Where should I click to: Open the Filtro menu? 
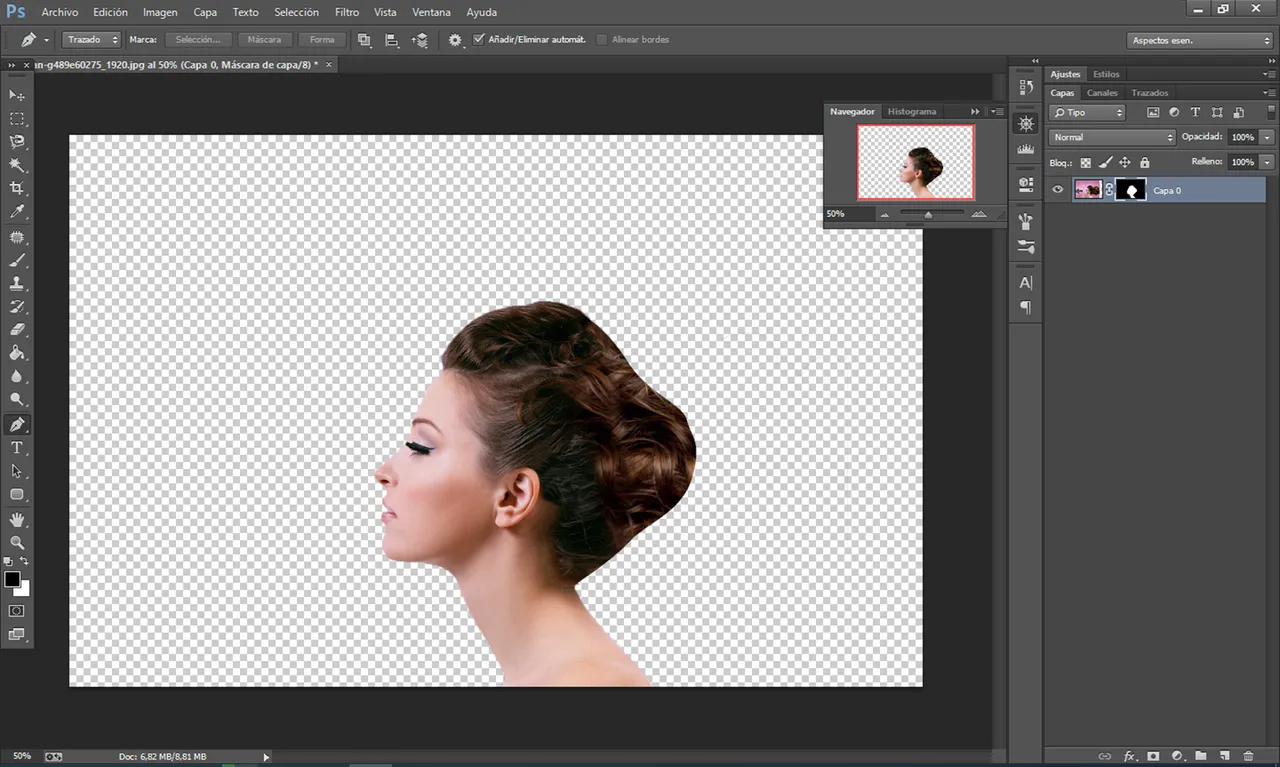tap(347, 12)
